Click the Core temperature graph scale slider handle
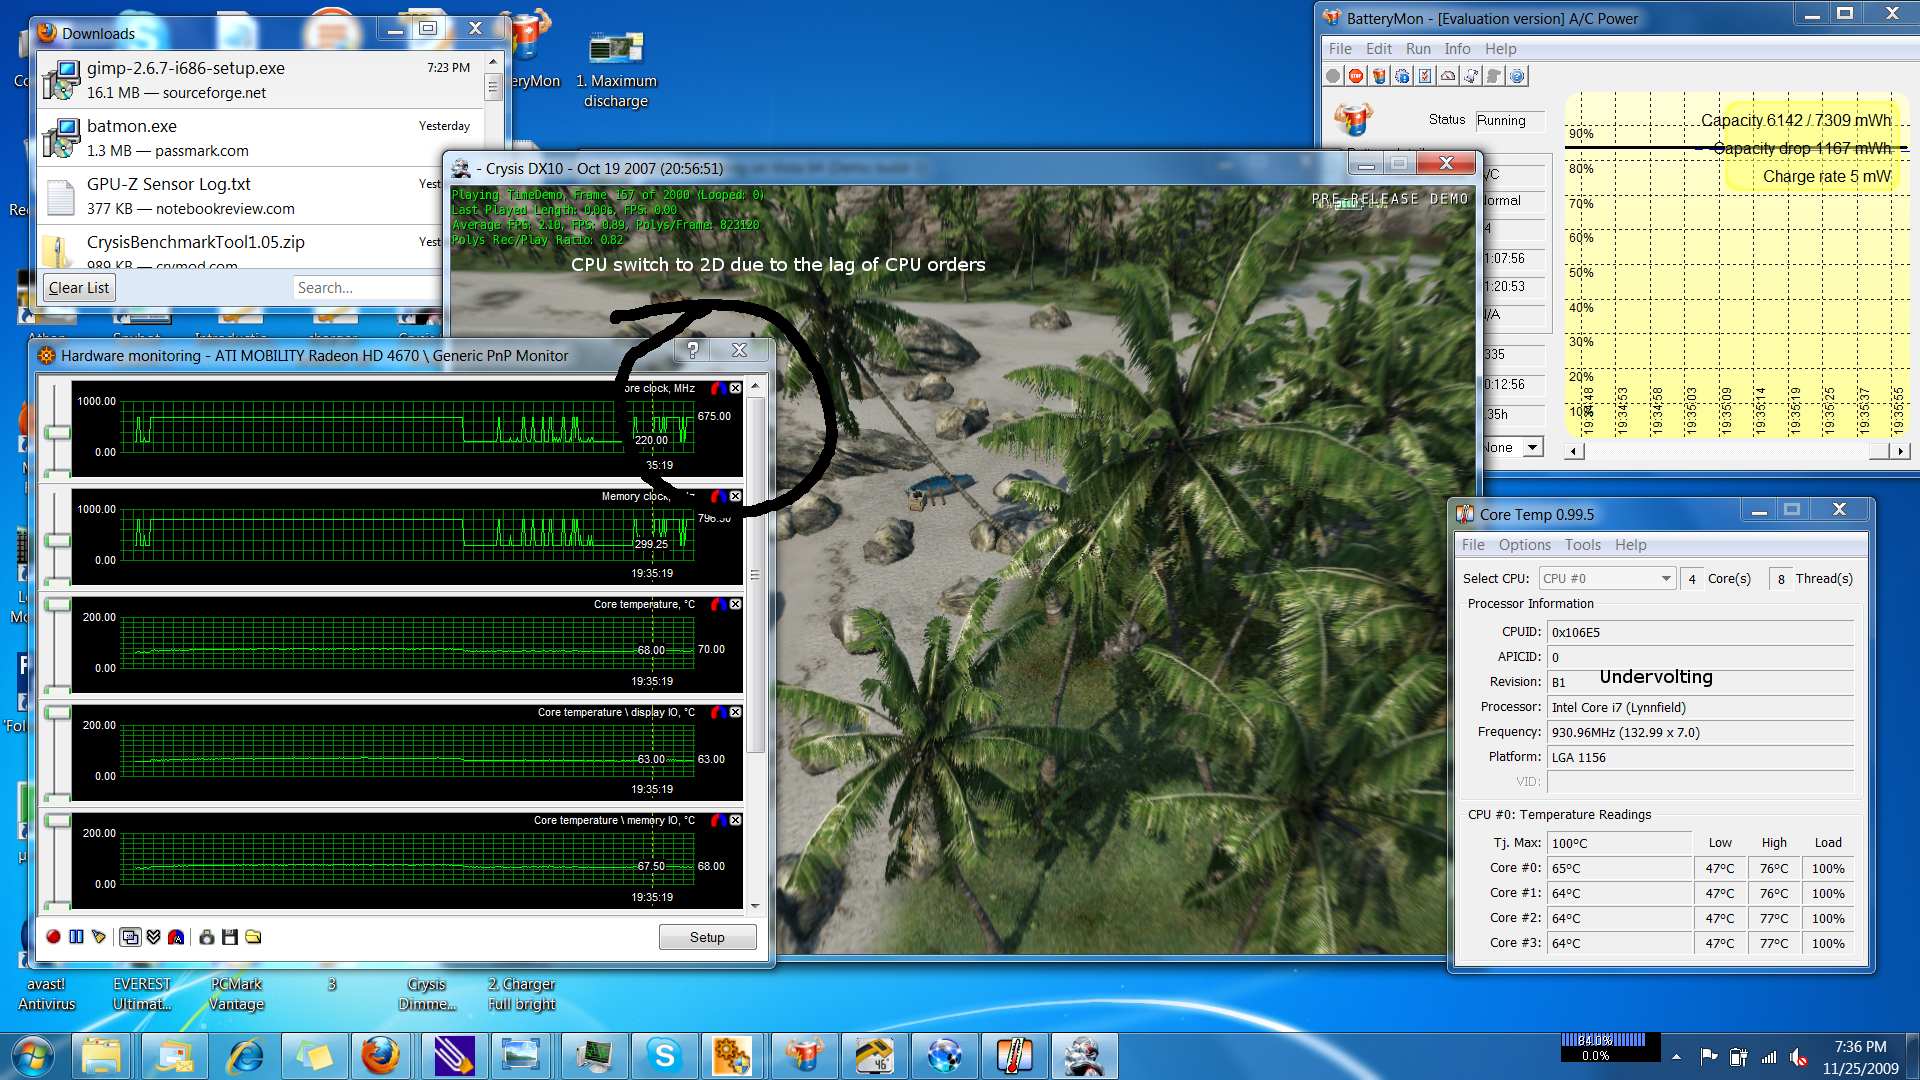This screenshot has width=1920, height=1080. 57,604
